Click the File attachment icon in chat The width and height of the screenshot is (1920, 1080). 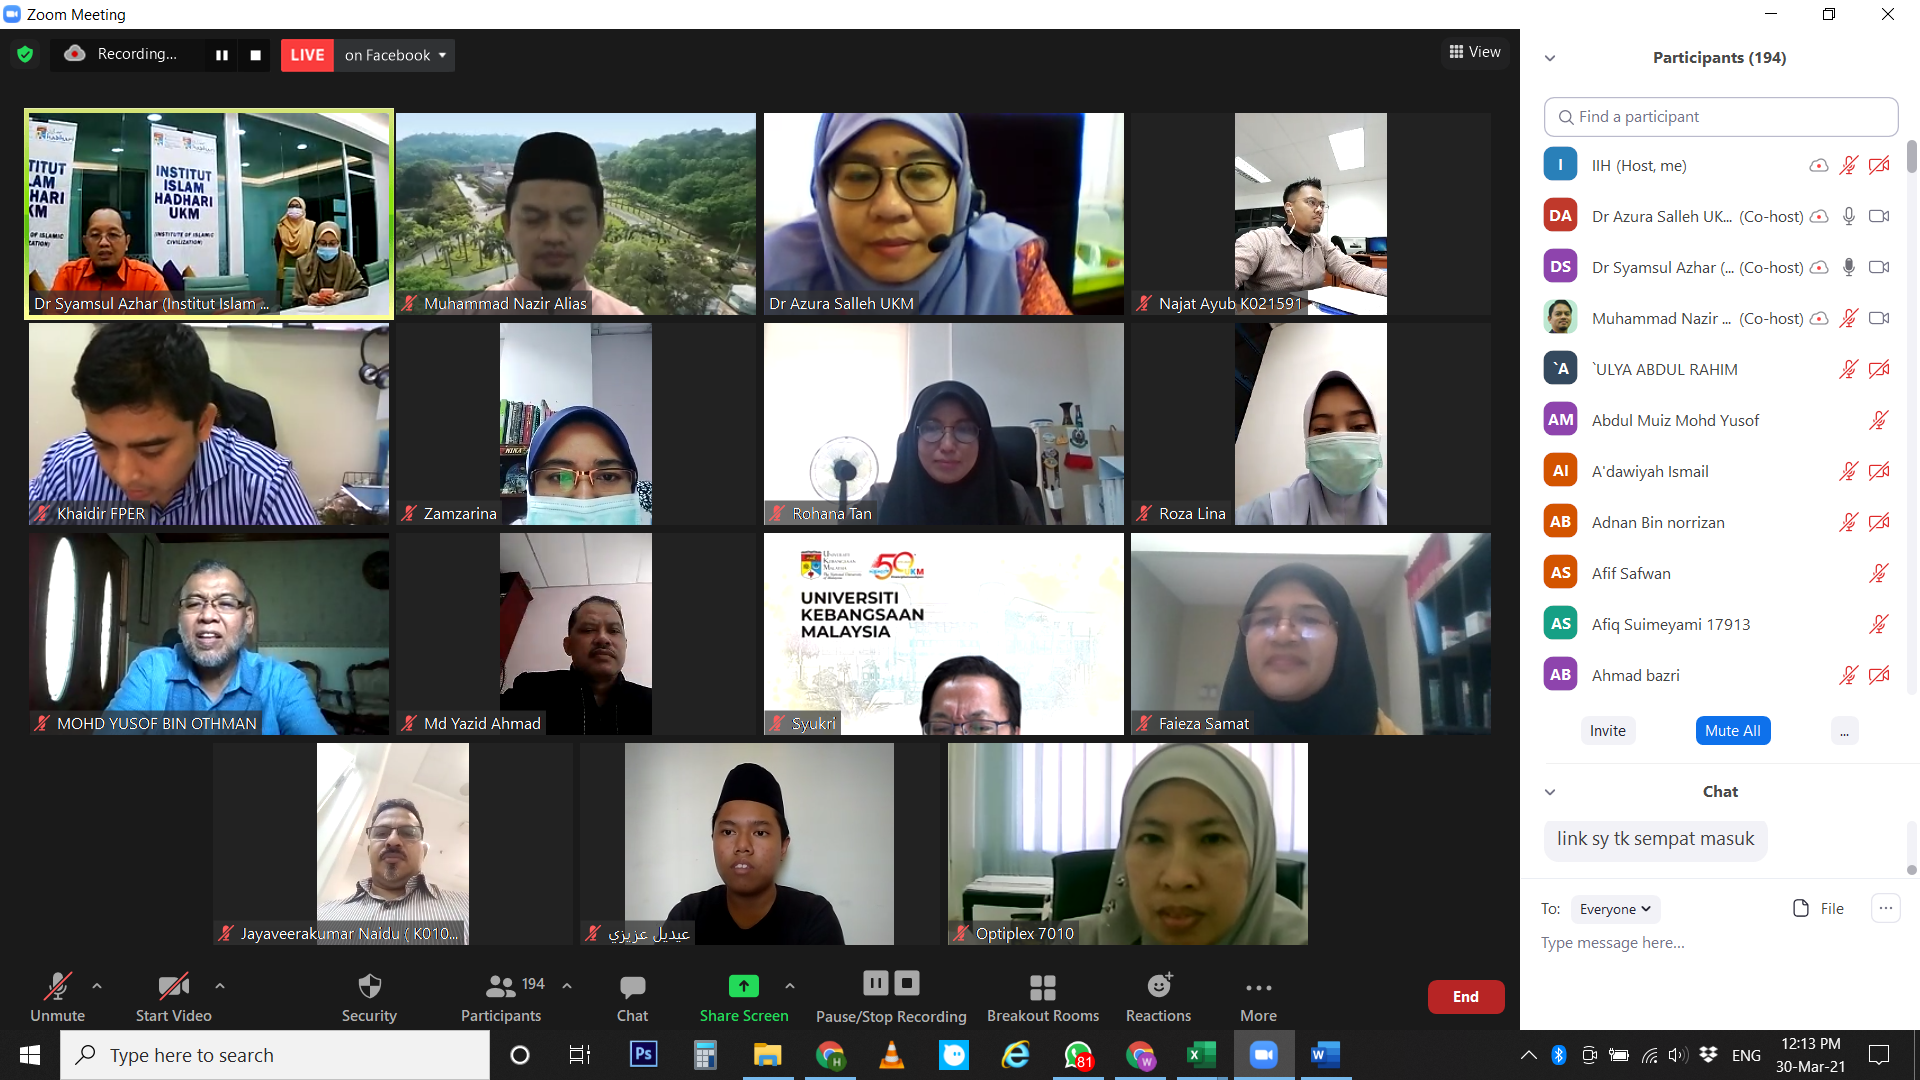1801,908
